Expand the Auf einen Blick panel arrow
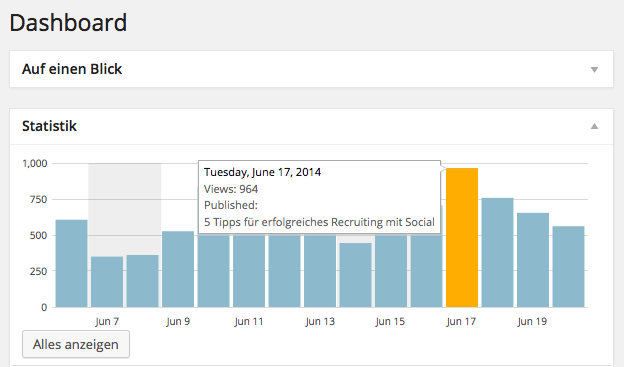 [x=594, y=70]
